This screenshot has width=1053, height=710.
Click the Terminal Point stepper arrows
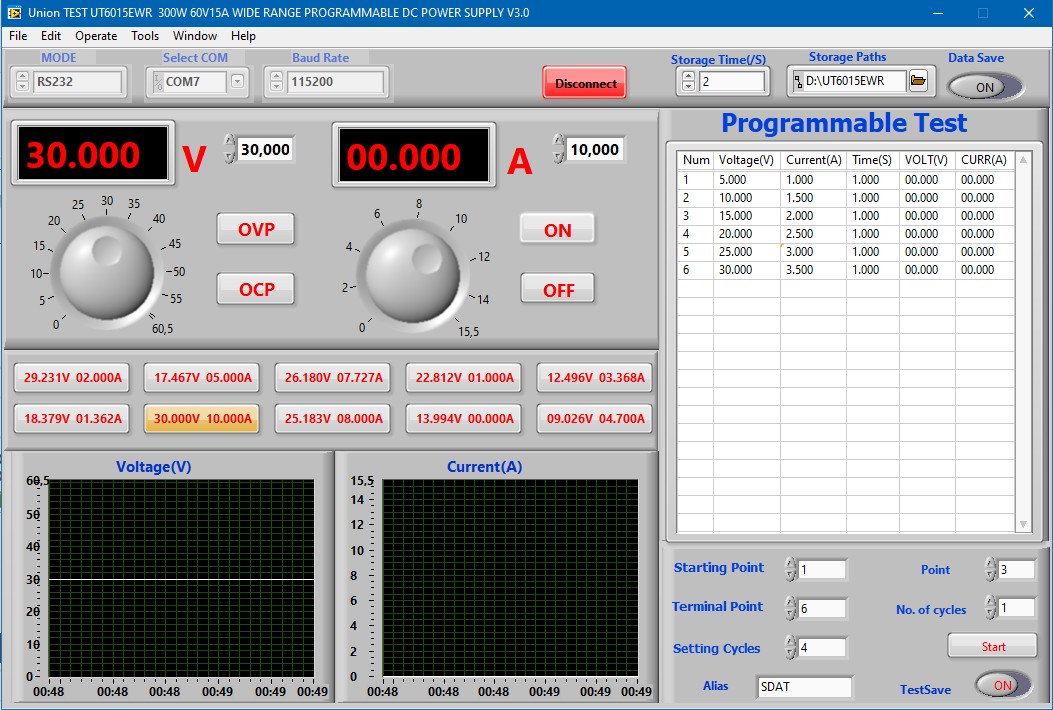tap(791, 608)
